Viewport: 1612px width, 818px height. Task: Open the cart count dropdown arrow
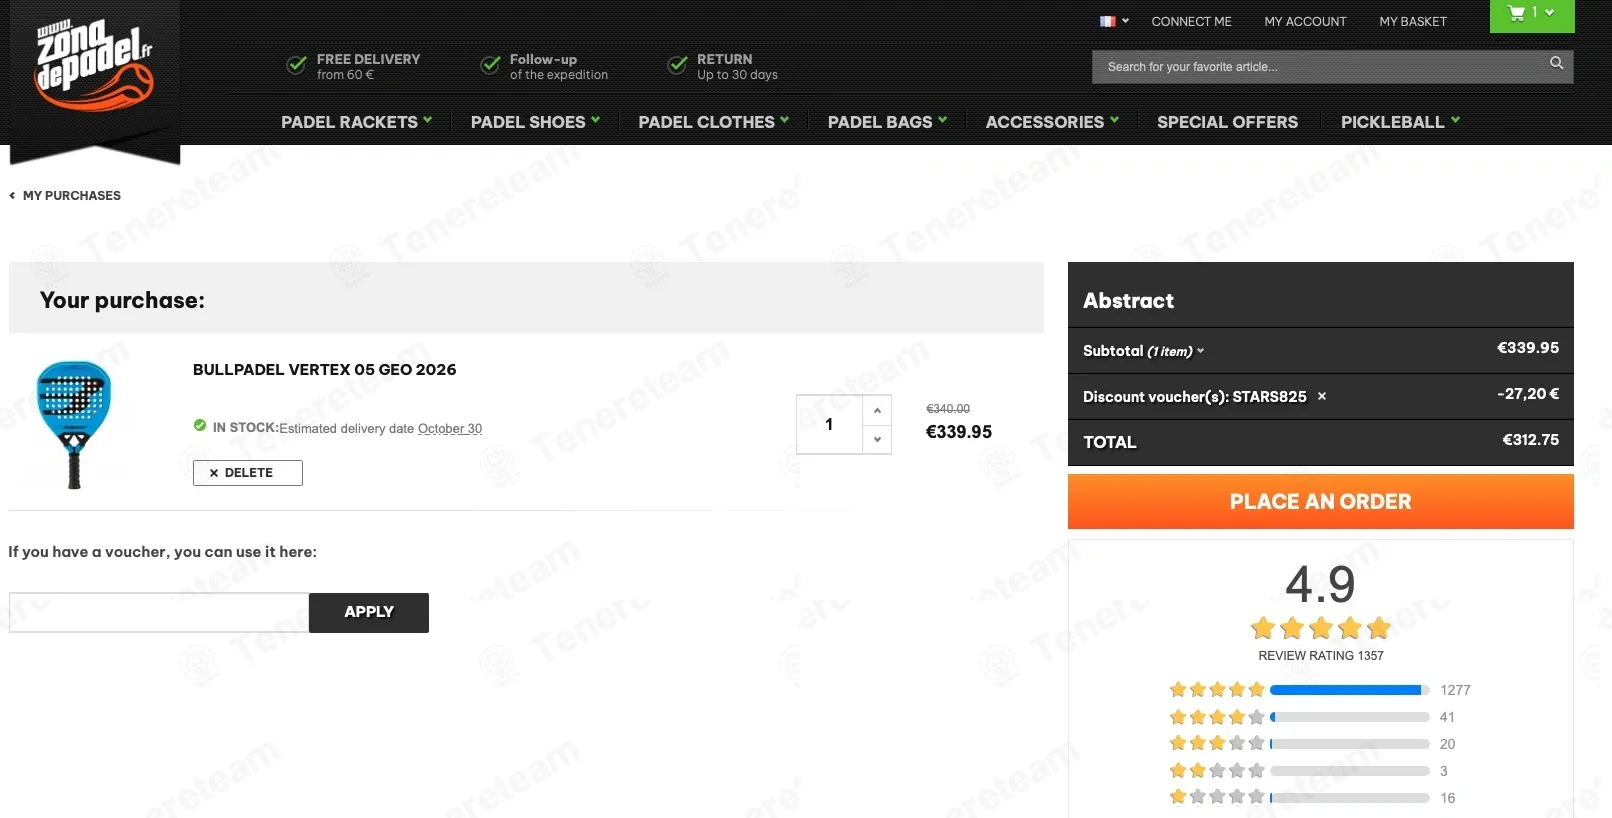[1549, 13]
